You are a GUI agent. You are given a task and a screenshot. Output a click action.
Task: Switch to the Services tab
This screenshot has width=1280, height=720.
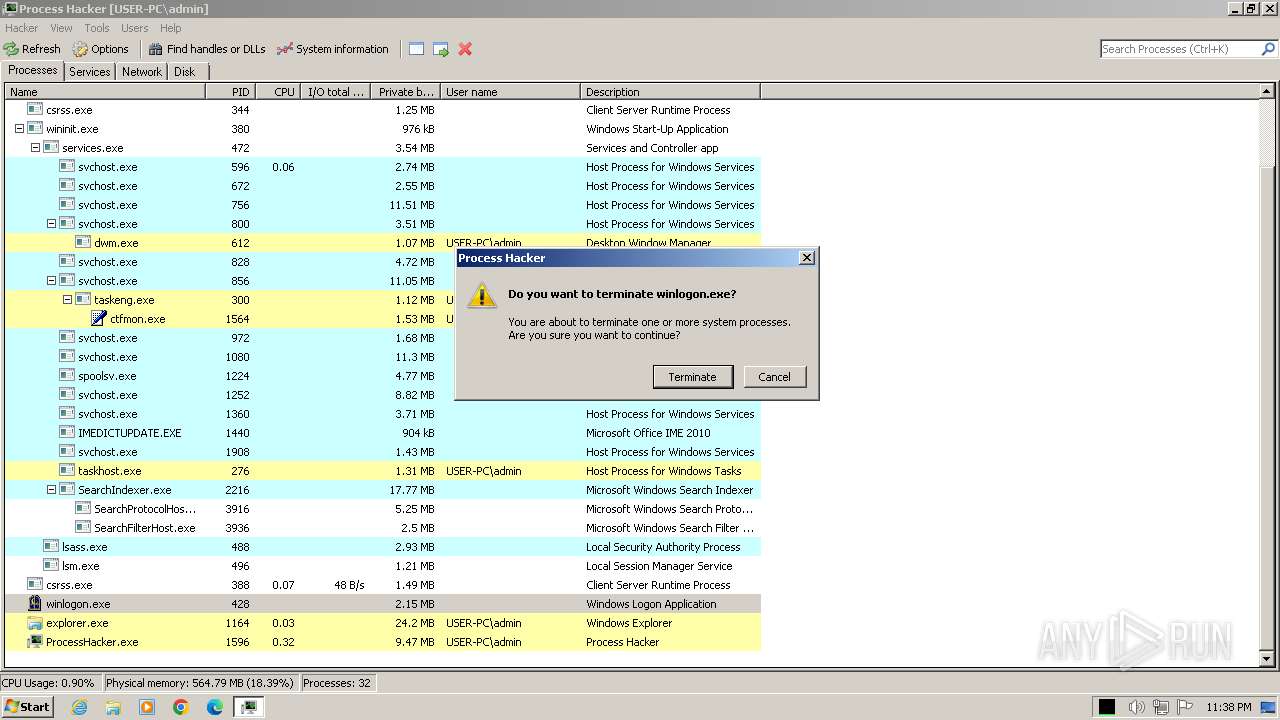pos(90,72)
